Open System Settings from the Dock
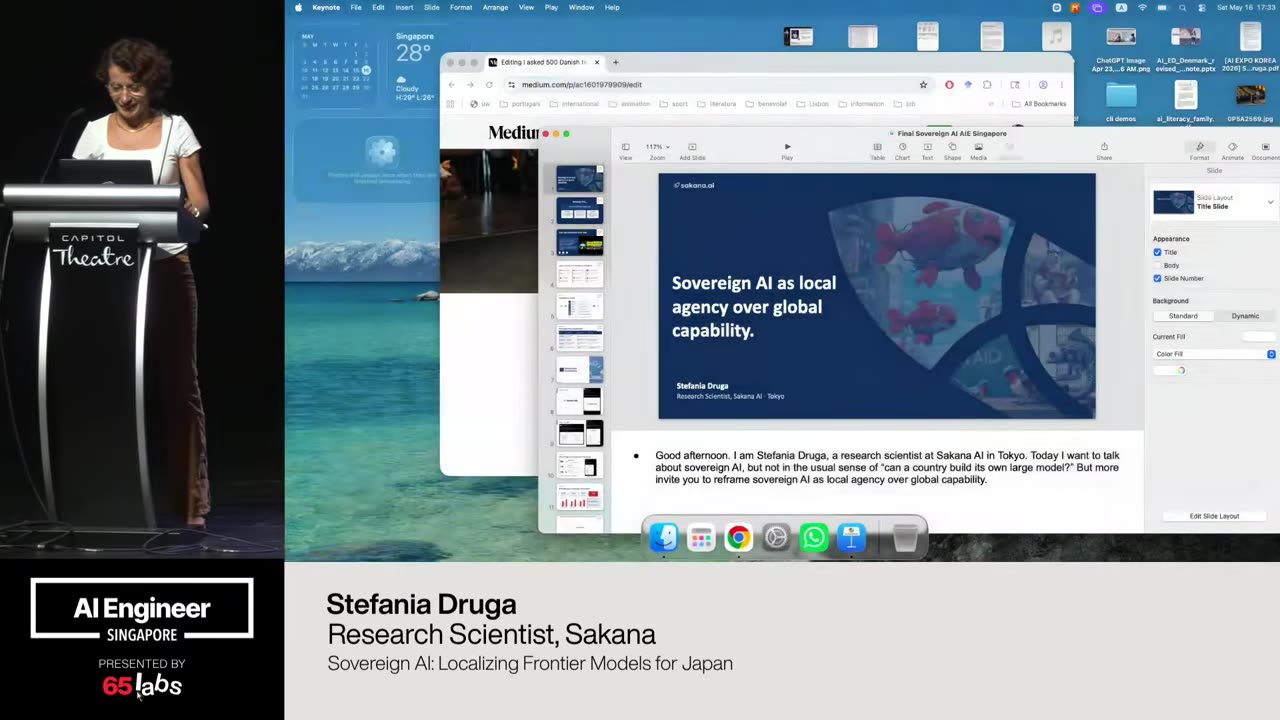This screenshot has width=1280, height=720. click(x=776, y=538)
